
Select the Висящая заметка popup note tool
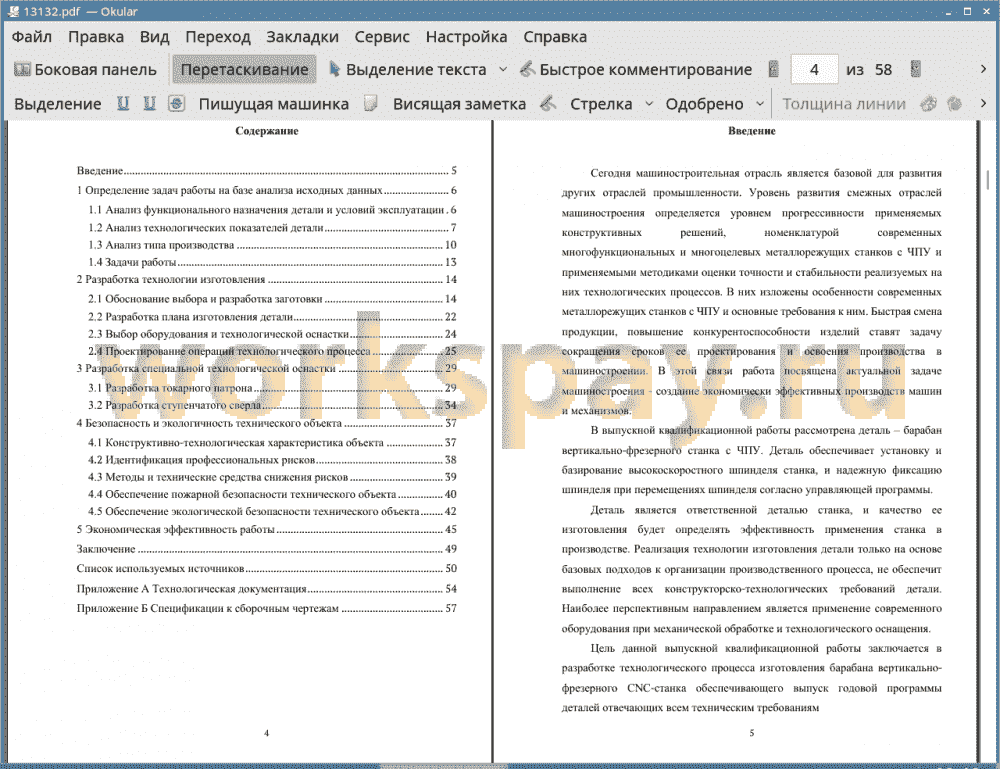tap(459, 104)
